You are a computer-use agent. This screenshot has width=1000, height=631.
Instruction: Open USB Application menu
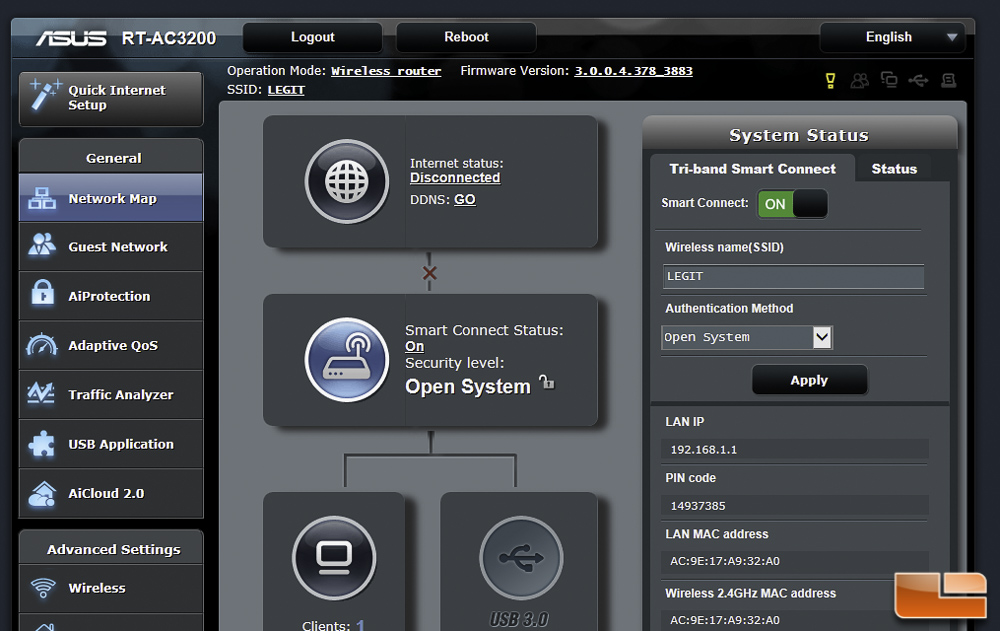pyautogui.click(x=111, y=444)
